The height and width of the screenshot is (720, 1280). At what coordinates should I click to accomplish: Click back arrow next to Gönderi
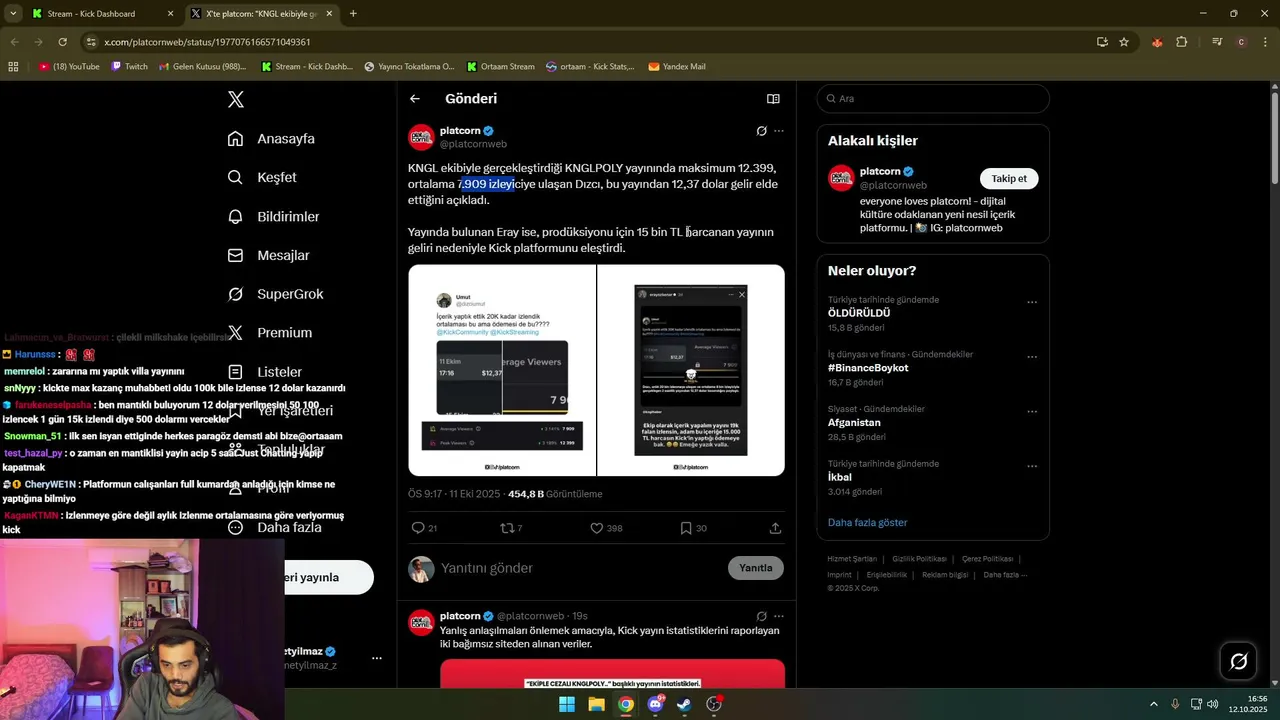[415, 99]
